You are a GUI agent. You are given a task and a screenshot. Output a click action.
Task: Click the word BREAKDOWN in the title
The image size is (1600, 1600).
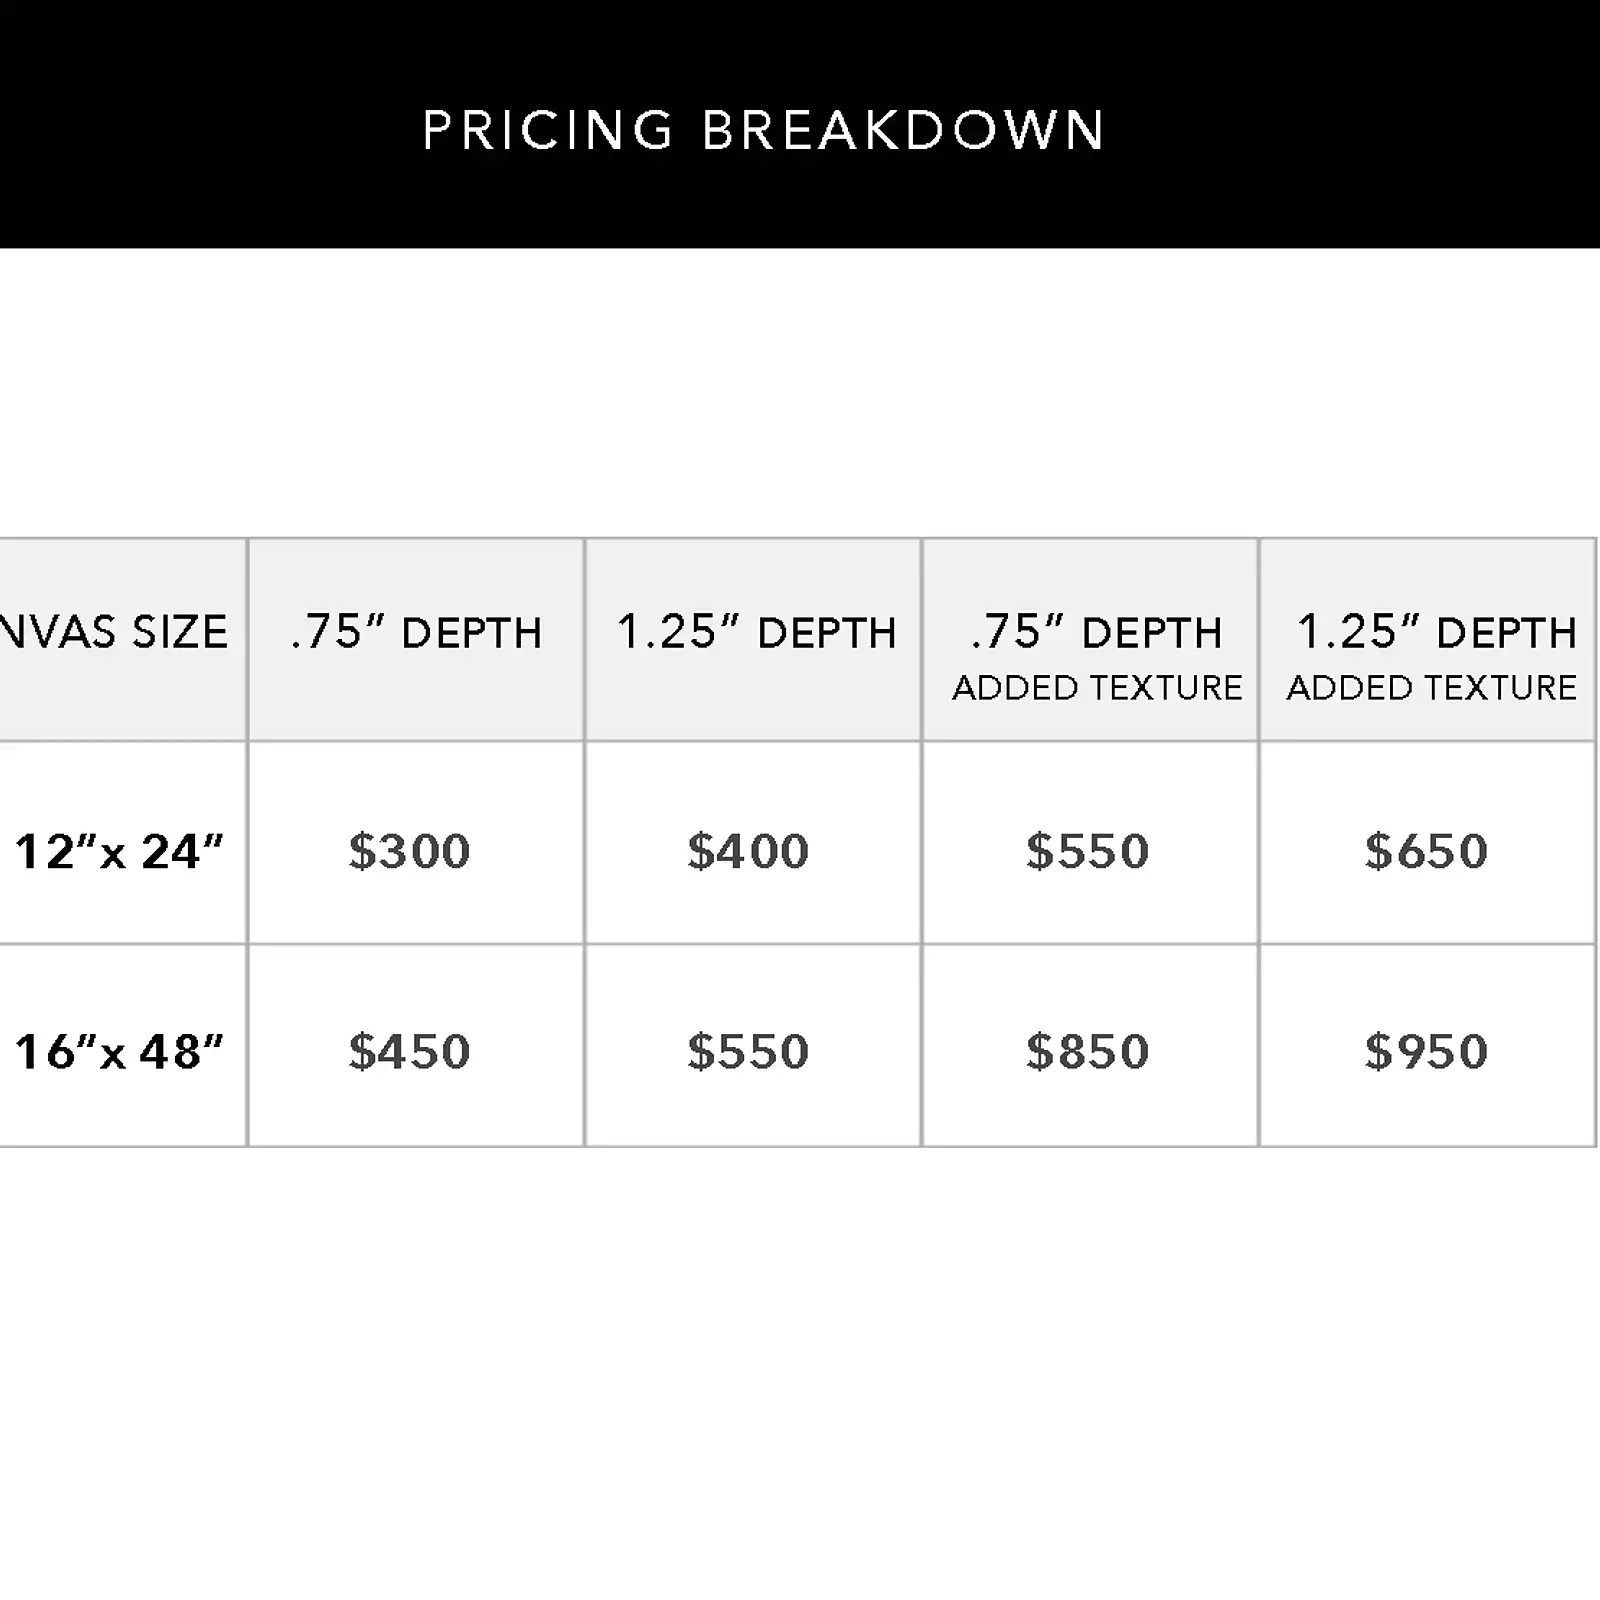click(903, 130)
